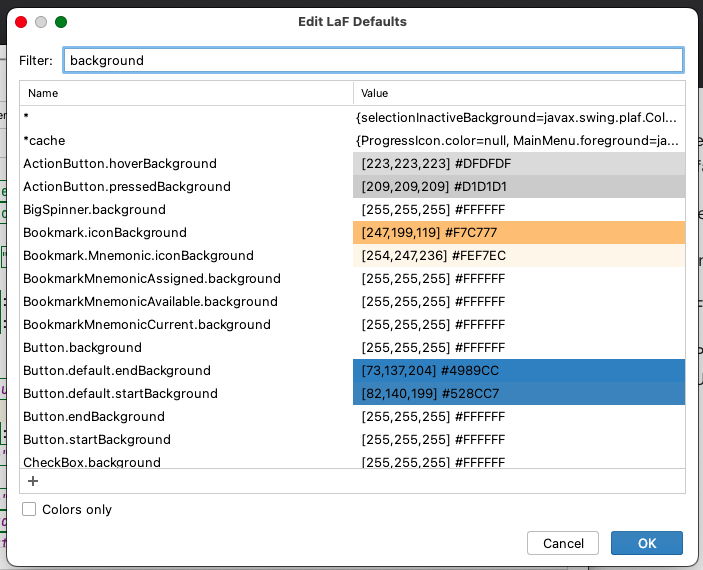Select the Button.default.startBackground value cell

click(519, 394)
